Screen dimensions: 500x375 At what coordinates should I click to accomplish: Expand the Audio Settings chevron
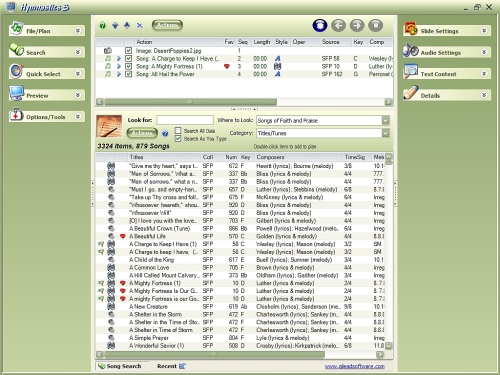[484, 52]
